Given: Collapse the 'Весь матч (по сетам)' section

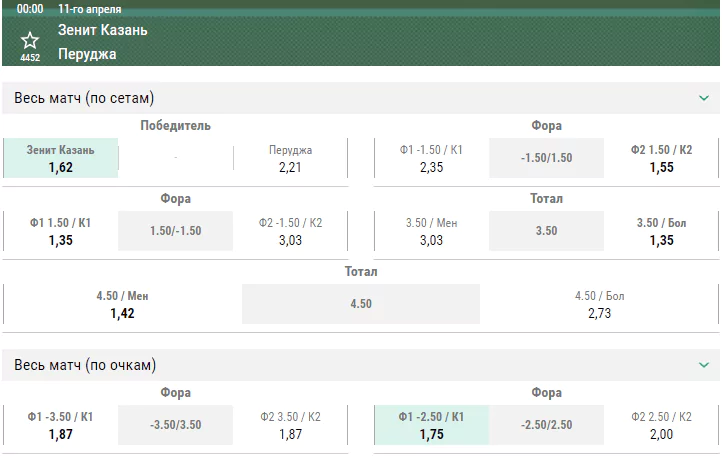Looking at the screenshot, I should tap(704, 98).
